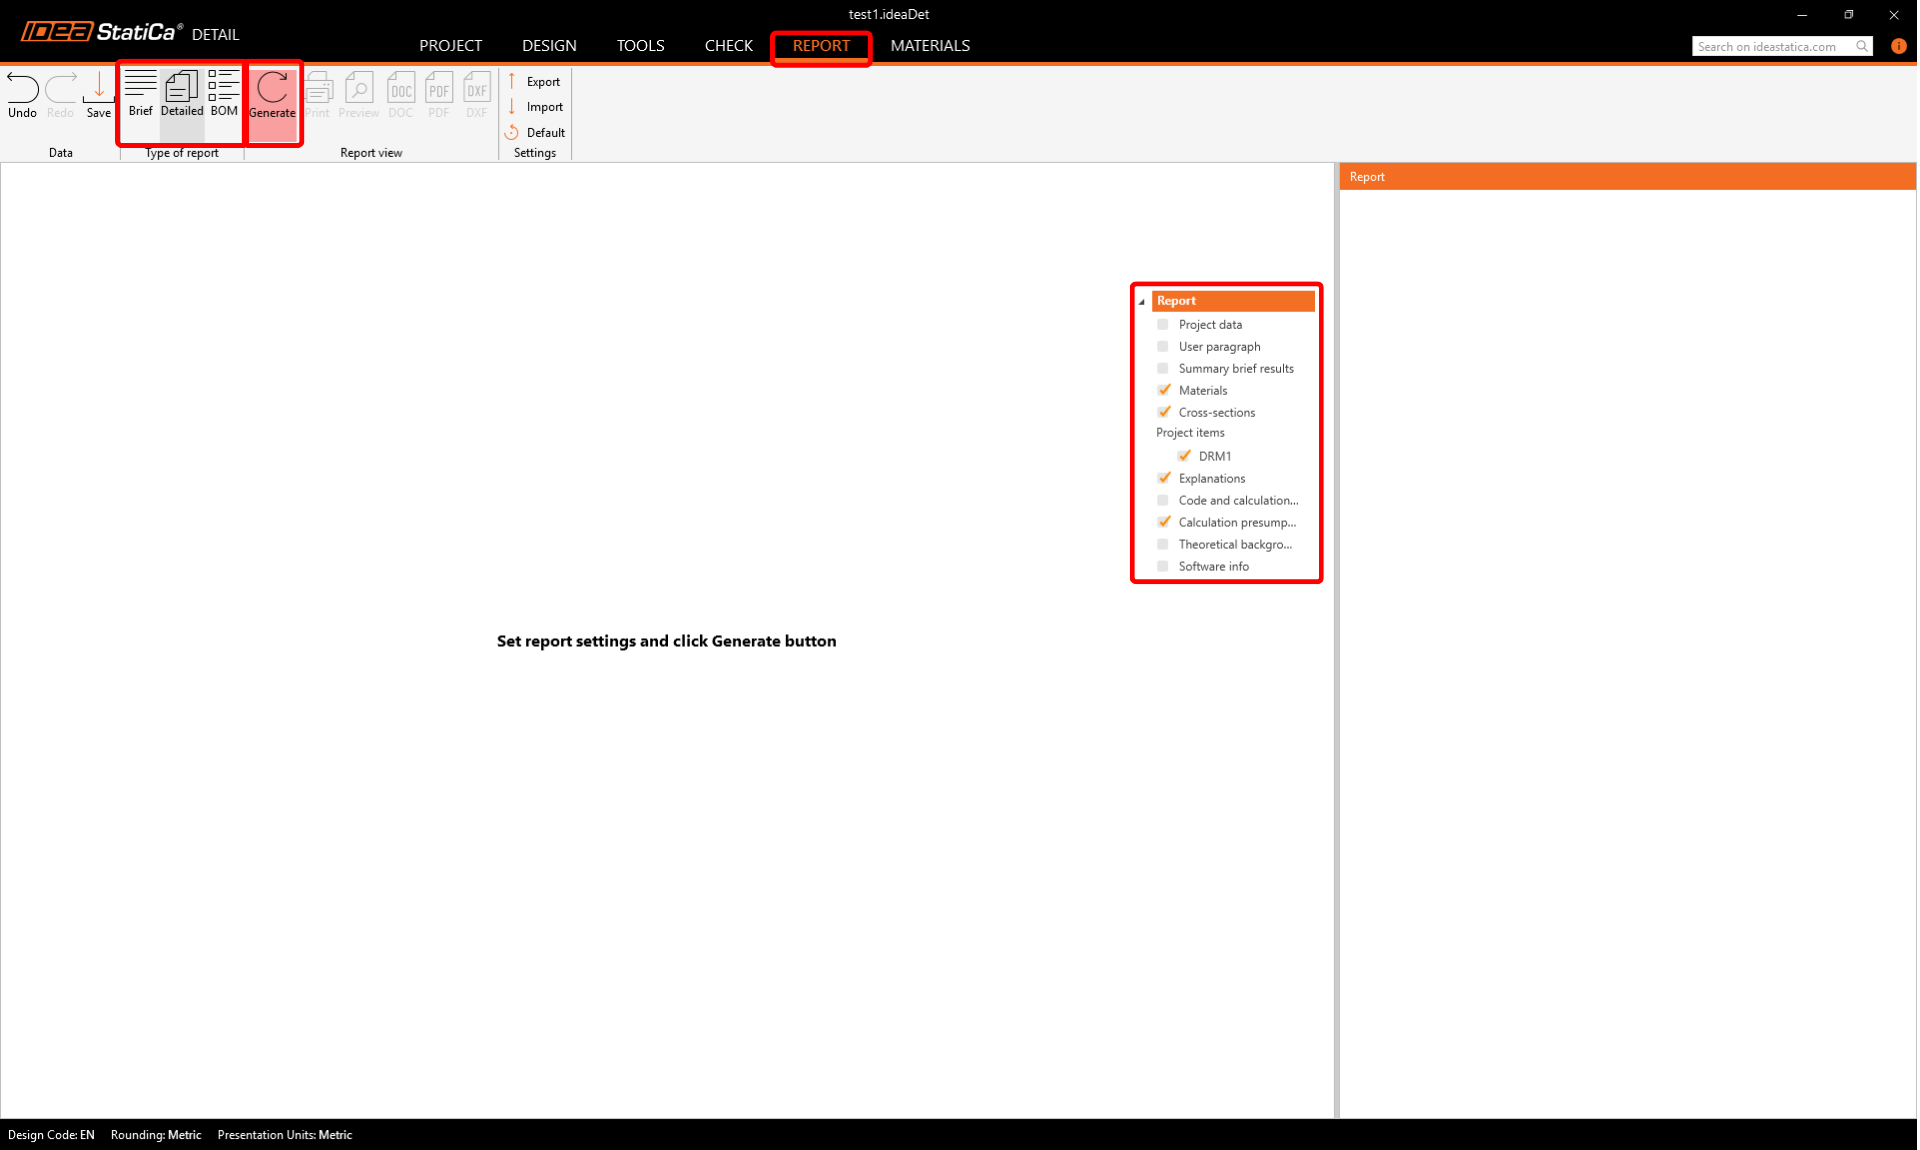The height and width of the screenshot is (1150, 1920).
Task: Uncheck the DRM1 project item
Action: click(1184, 456)
